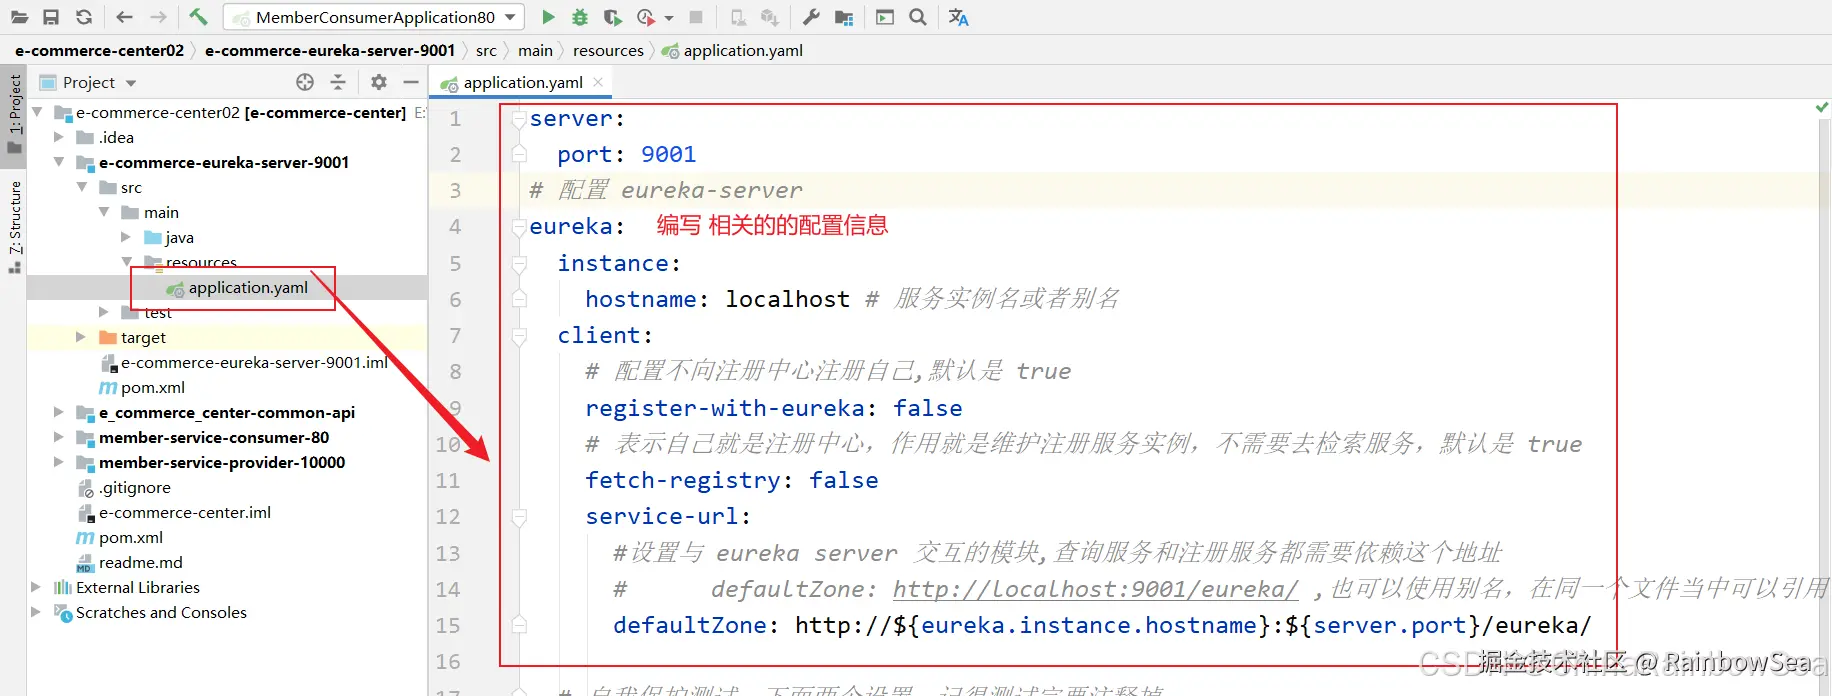Screen dimensions: 1832x696
Task: Click breadcrumb e-commerce-center02
Action: pos(99,50)
